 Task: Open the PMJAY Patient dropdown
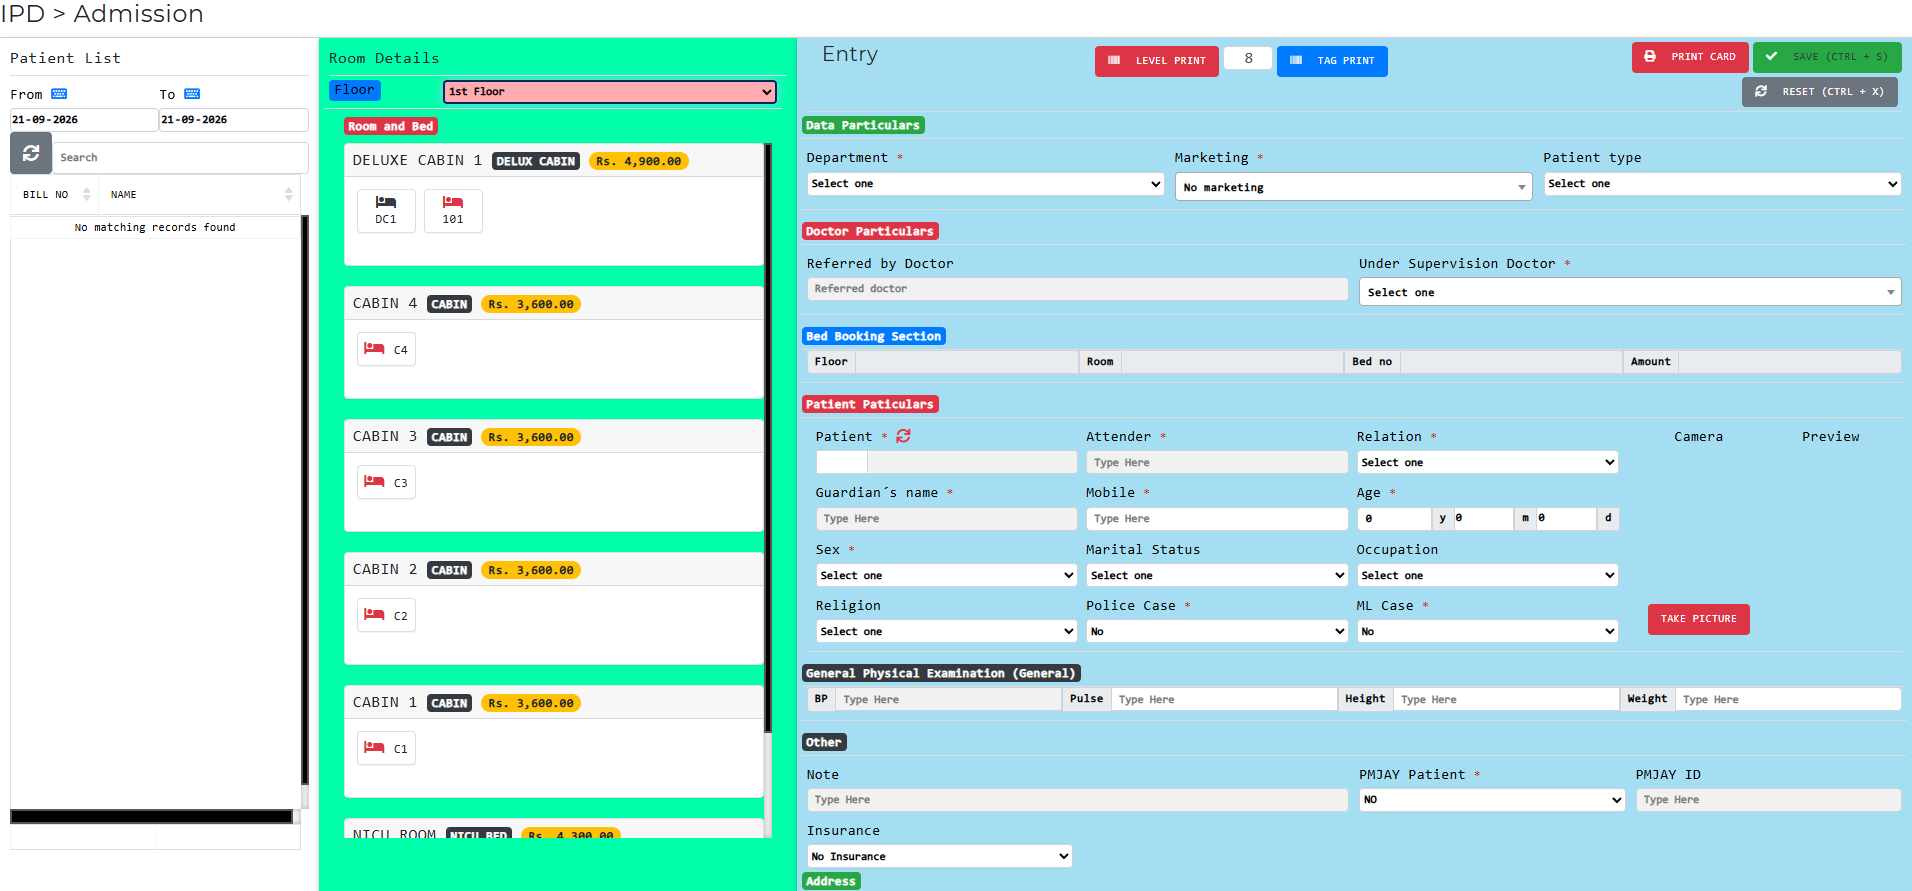pyautogui.click(x=1492, y=800)
